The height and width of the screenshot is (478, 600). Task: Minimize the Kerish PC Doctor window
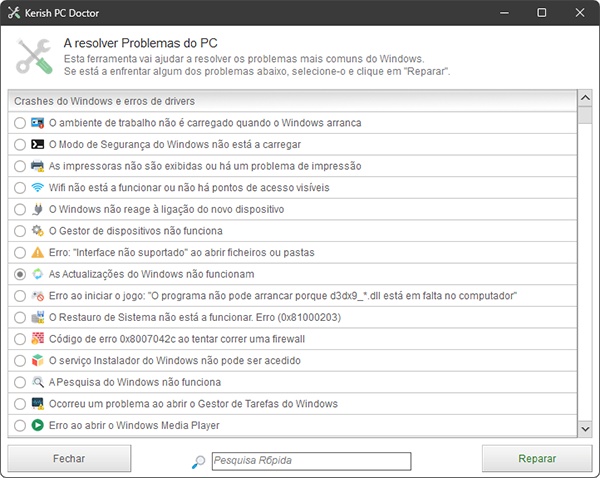[504, 13]
